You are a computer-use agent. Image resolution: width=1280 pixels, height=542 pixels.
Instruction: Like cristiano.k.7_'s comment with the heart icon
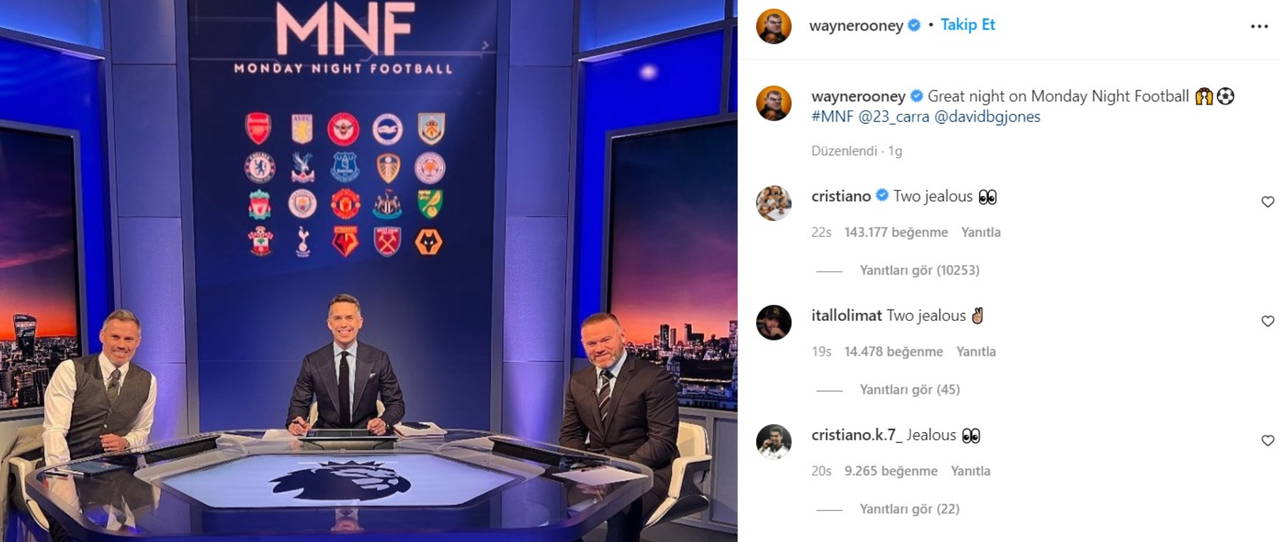(1268, 440)
